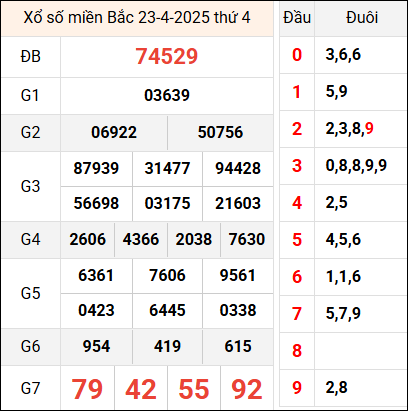The height and width of the screenshot is (411, 408).
Task: Select head digit 2 row in table
Action: click(343, 129)
